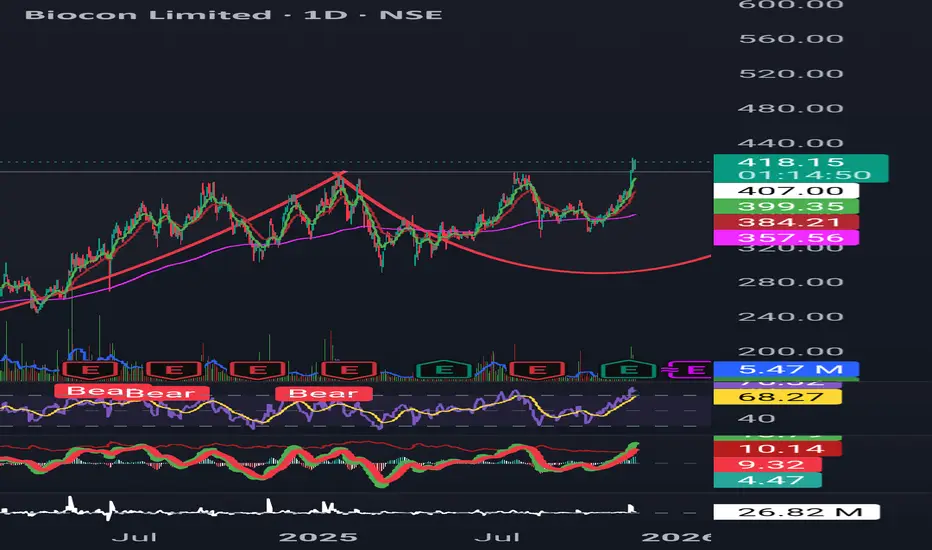Click the Biocon Limited 1D NSE title
The image size is (932, 550).
tap(234, 14)
